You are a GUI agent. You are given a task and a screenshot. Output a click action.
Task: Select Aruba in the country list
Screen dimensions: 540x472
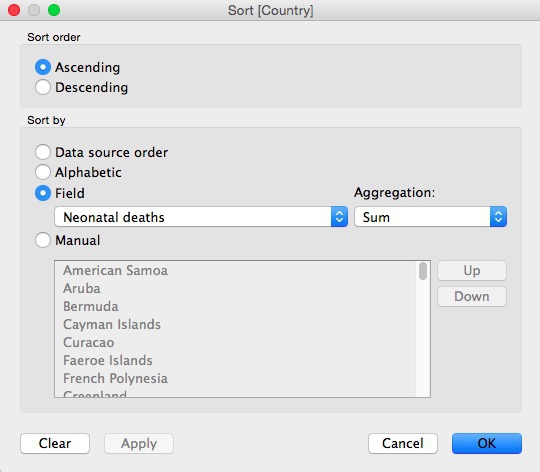82,288
